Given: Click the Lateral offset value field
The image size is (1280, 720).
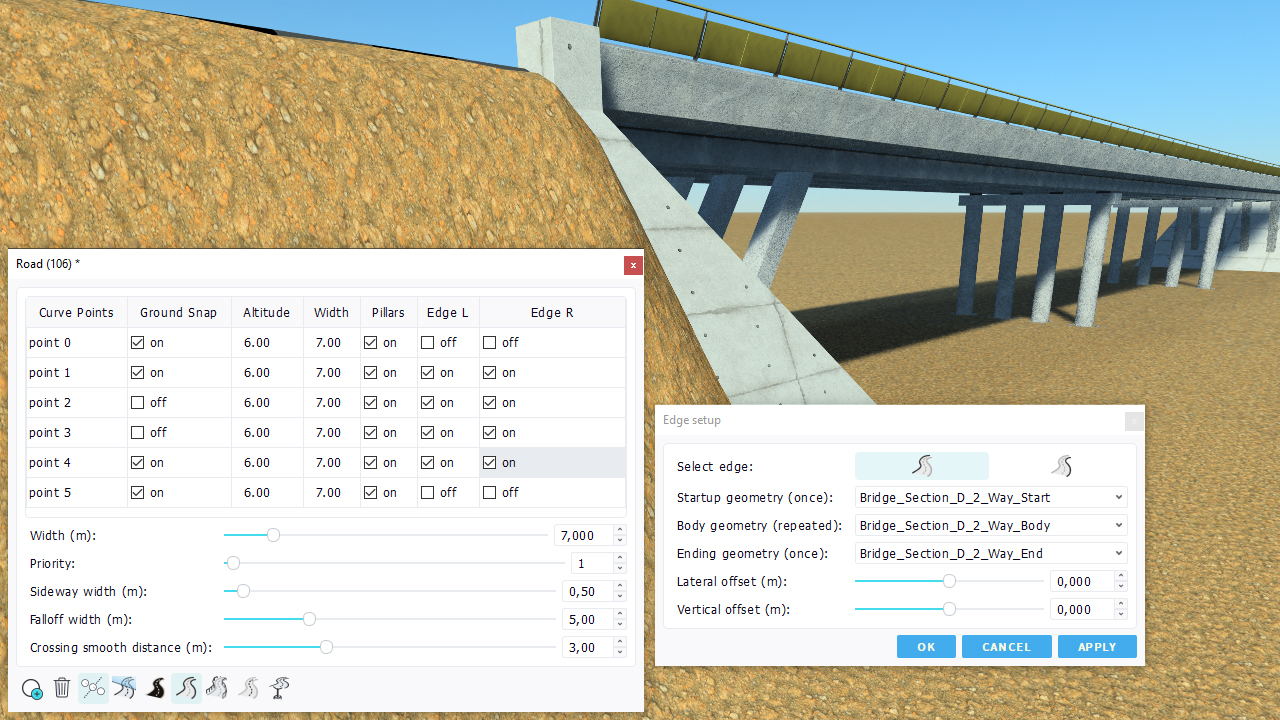Looking at the screenshot, I should (x=1083, y=581).
